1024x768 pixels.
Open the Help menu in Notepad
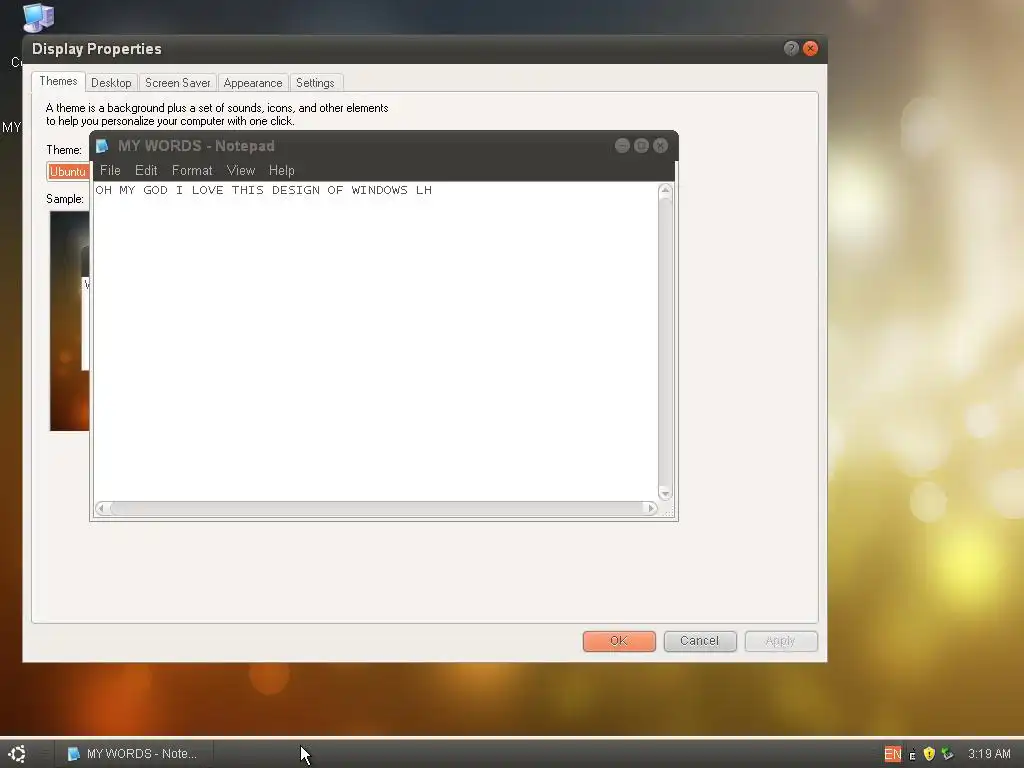tap(281, 170)
